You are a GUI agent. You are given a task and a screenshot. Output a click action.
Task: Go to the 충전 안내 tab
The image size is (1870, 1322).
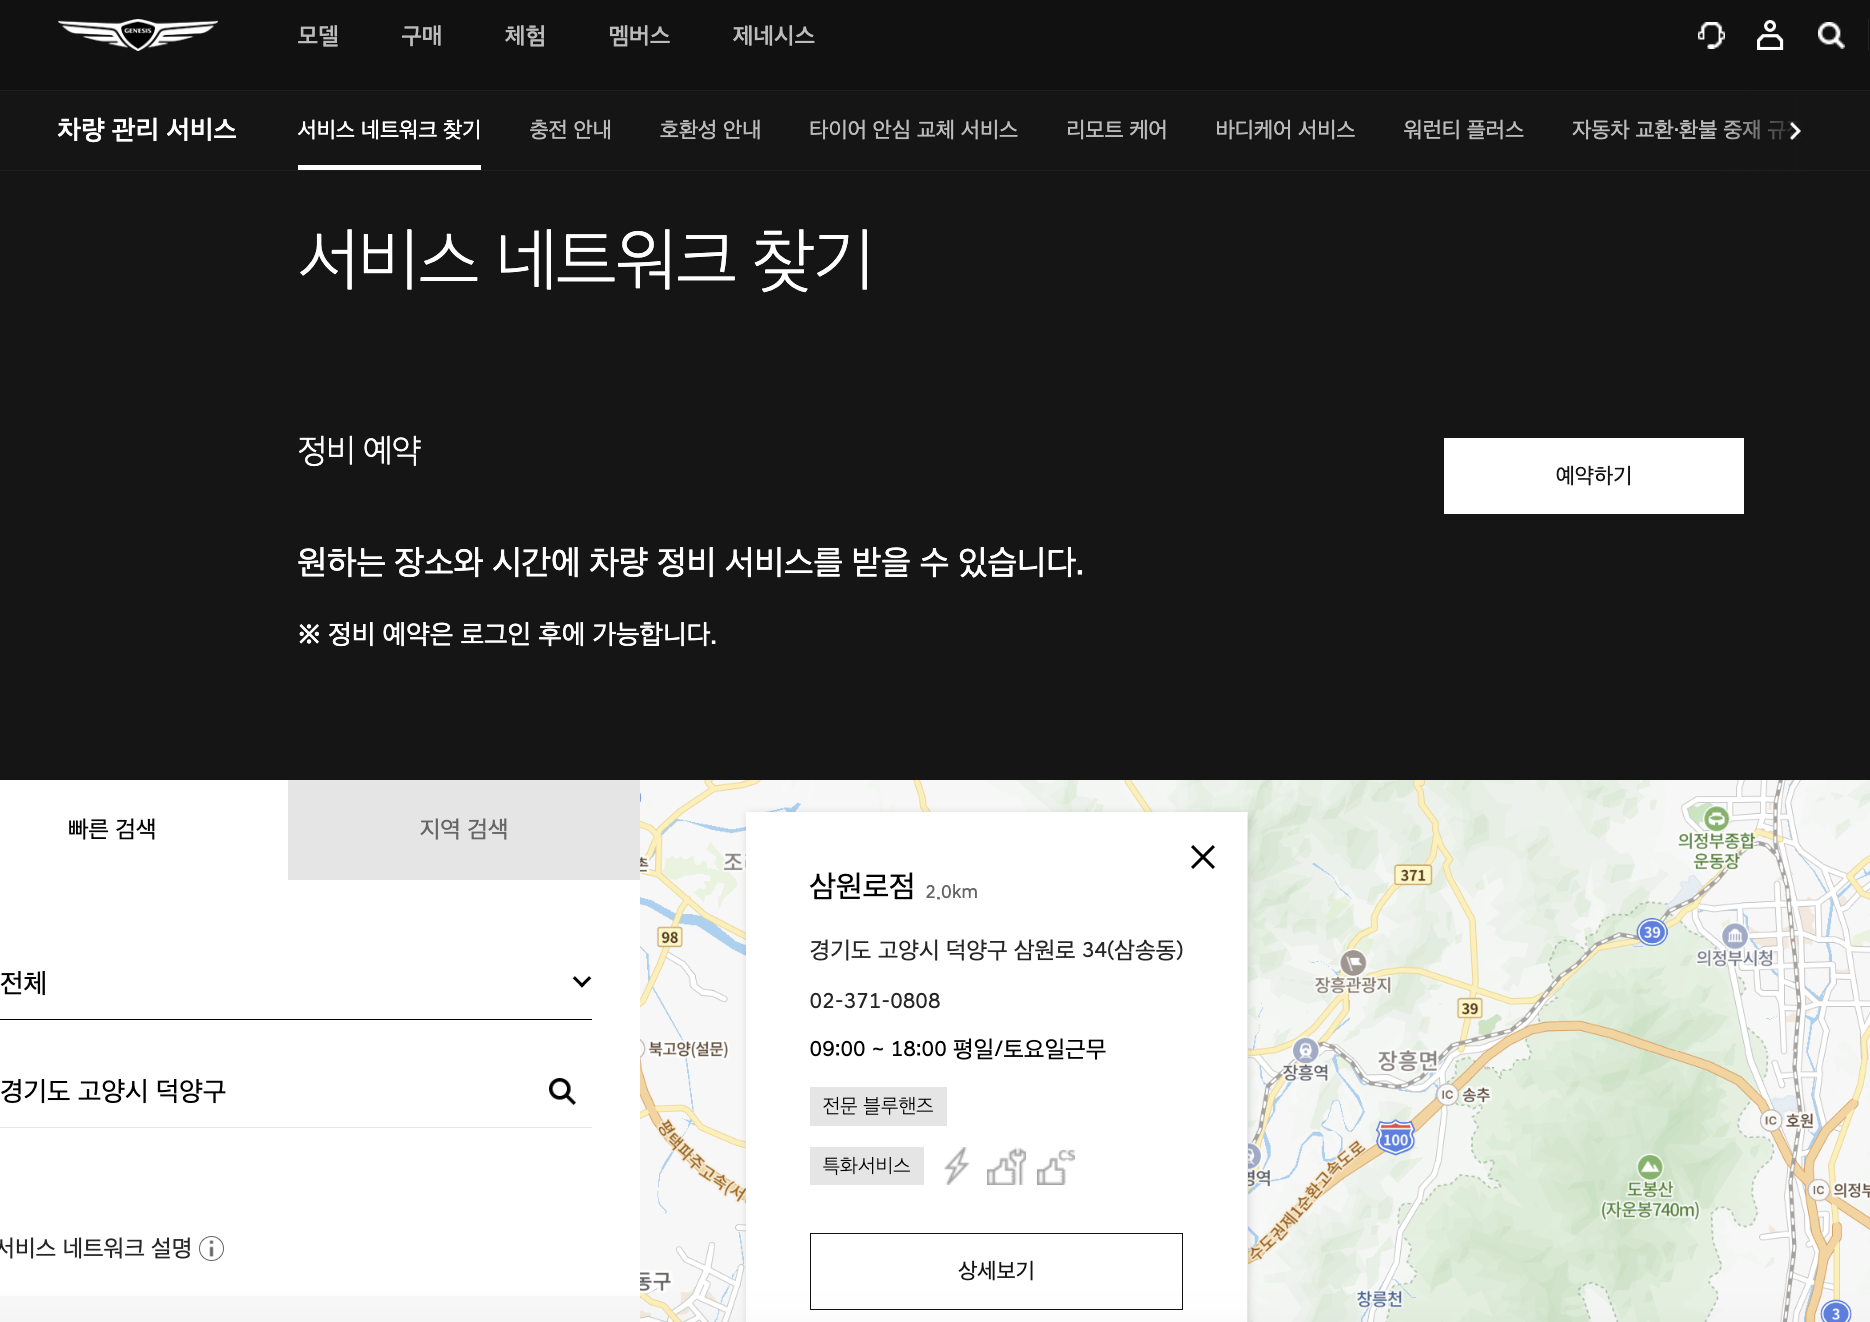[x=570, y=130]
